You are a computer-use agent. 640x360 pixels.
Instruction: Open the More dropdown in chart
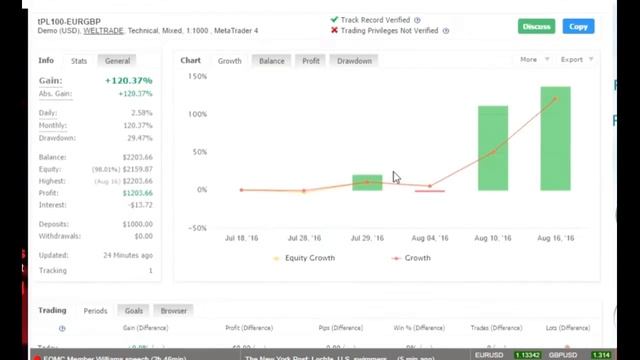point(534,60)
